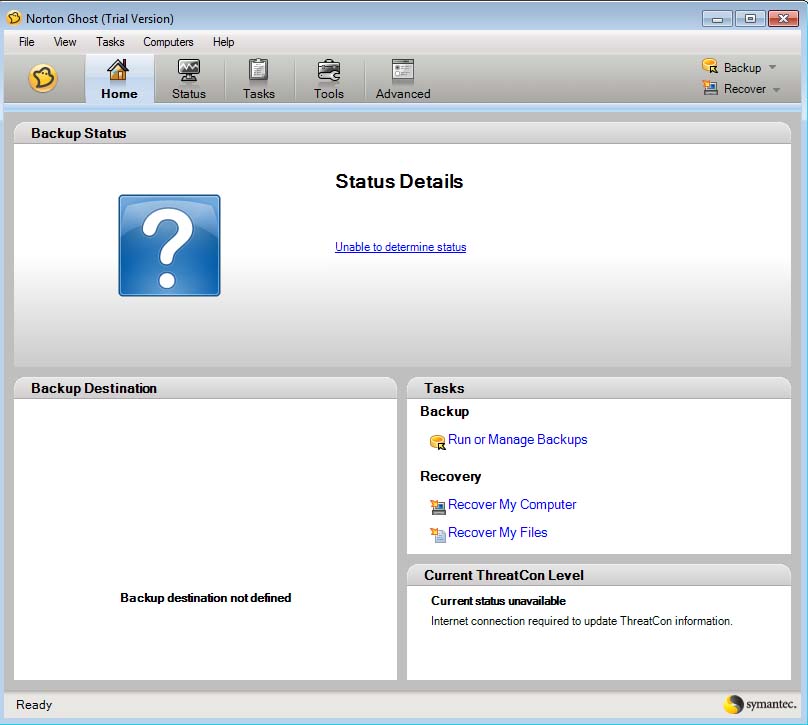The image size is (808, 725).
Task: Open the File menu
Action: [26, 42]
